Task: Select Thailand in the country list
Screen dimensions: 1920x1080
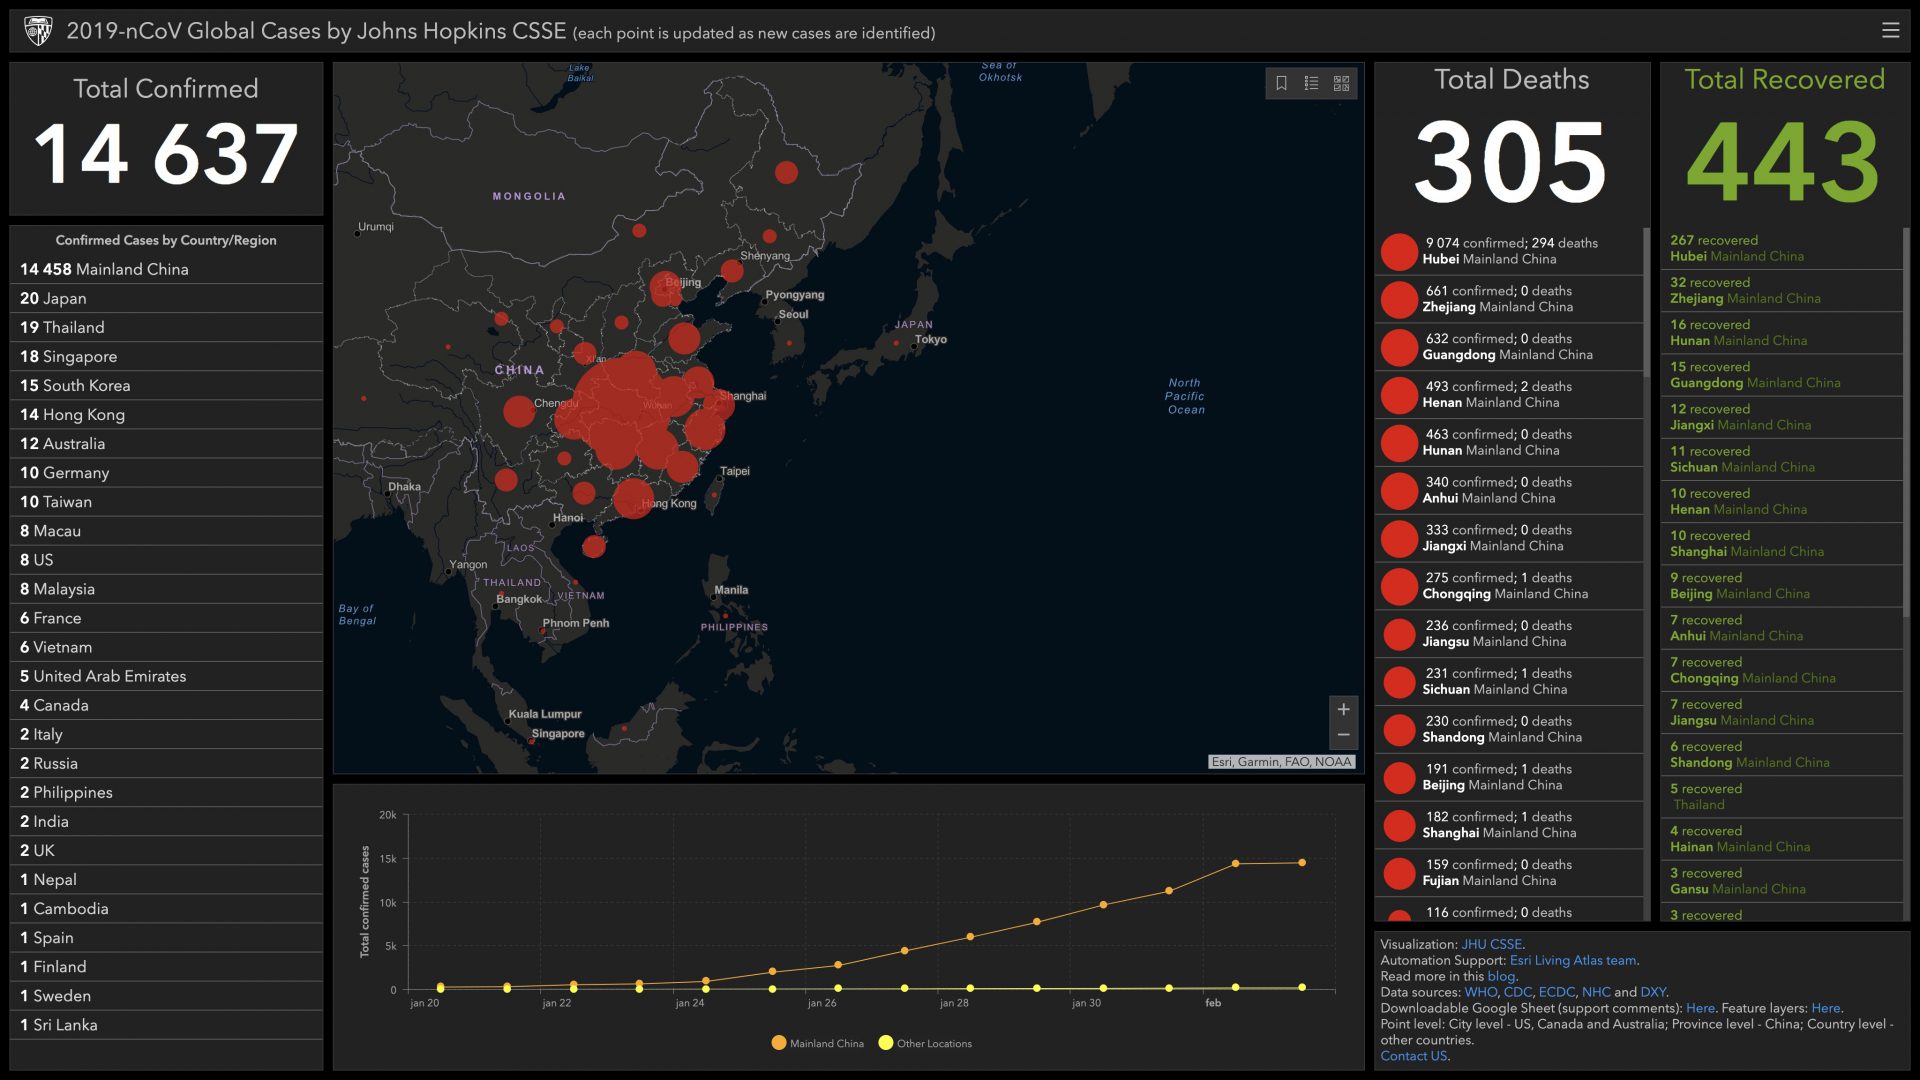Action: coord(166,327)
